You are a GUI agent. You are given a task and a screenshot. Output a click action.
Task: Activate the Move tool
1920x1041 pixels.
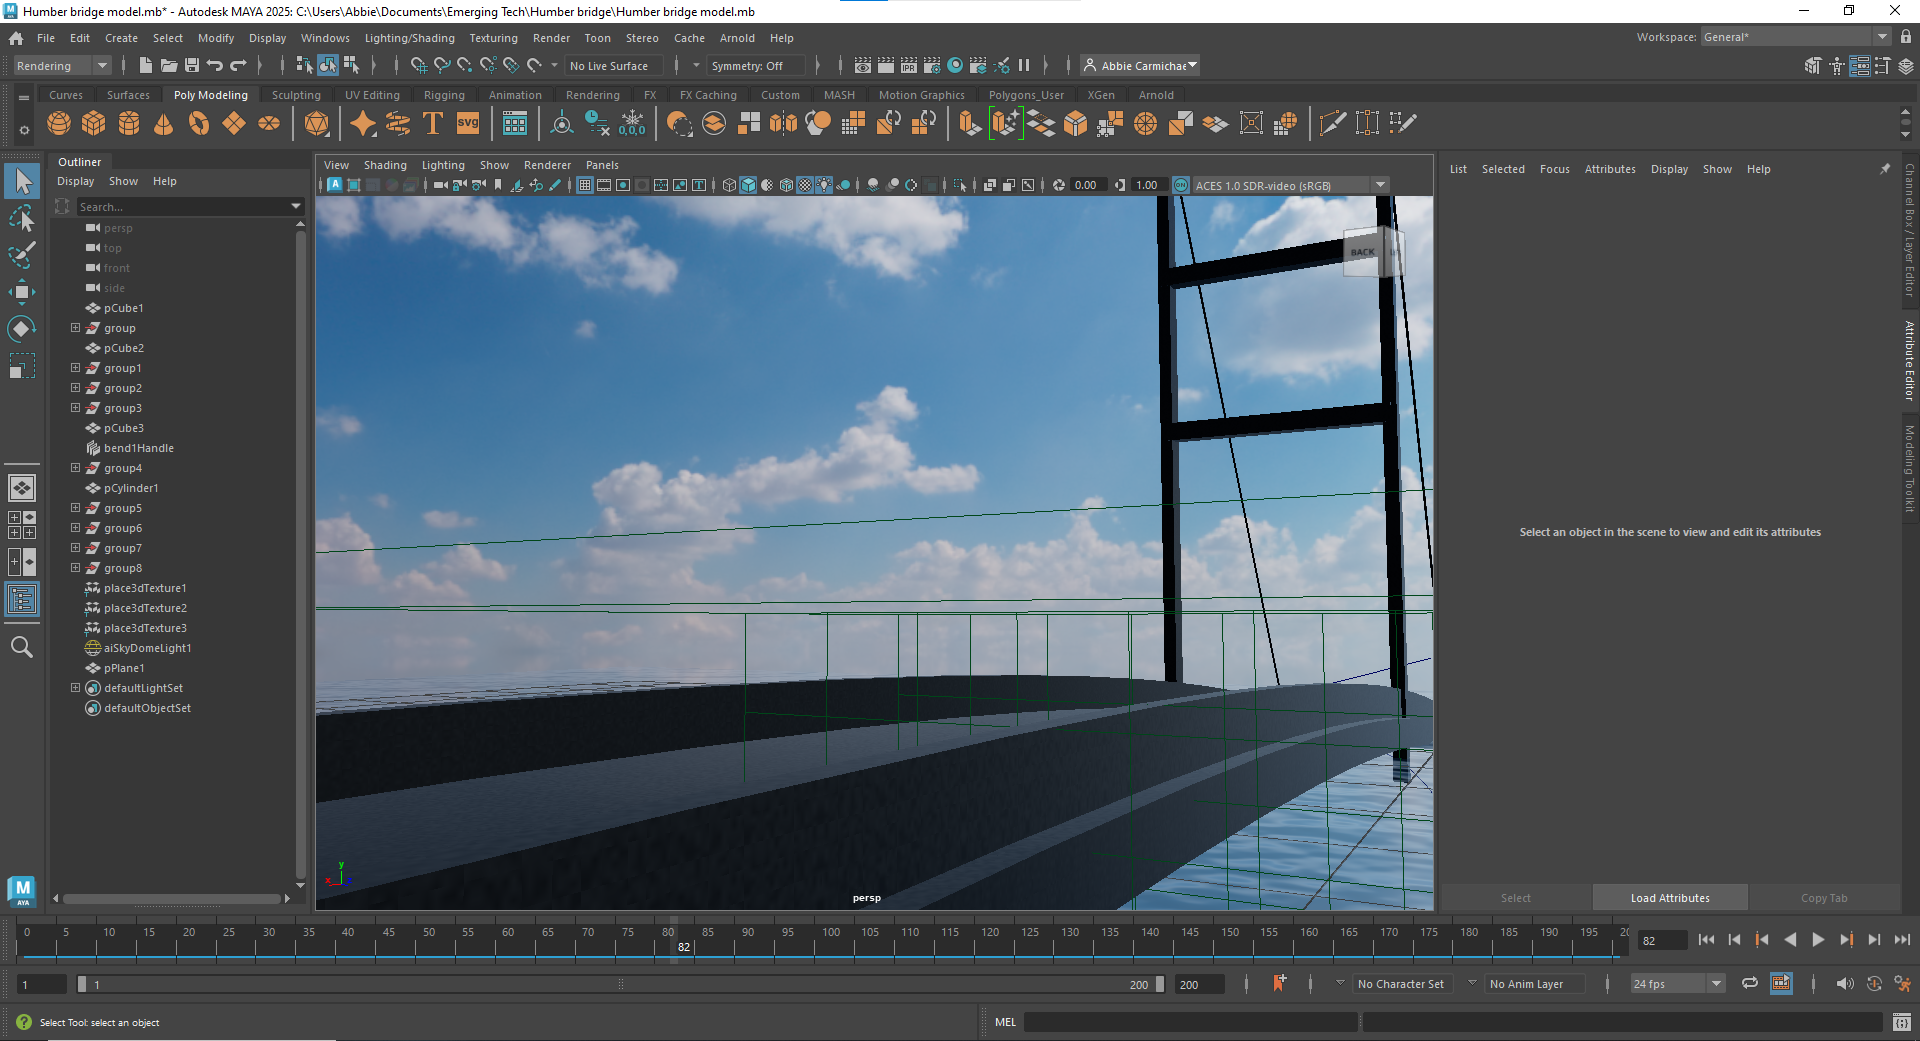pos(22,292)
